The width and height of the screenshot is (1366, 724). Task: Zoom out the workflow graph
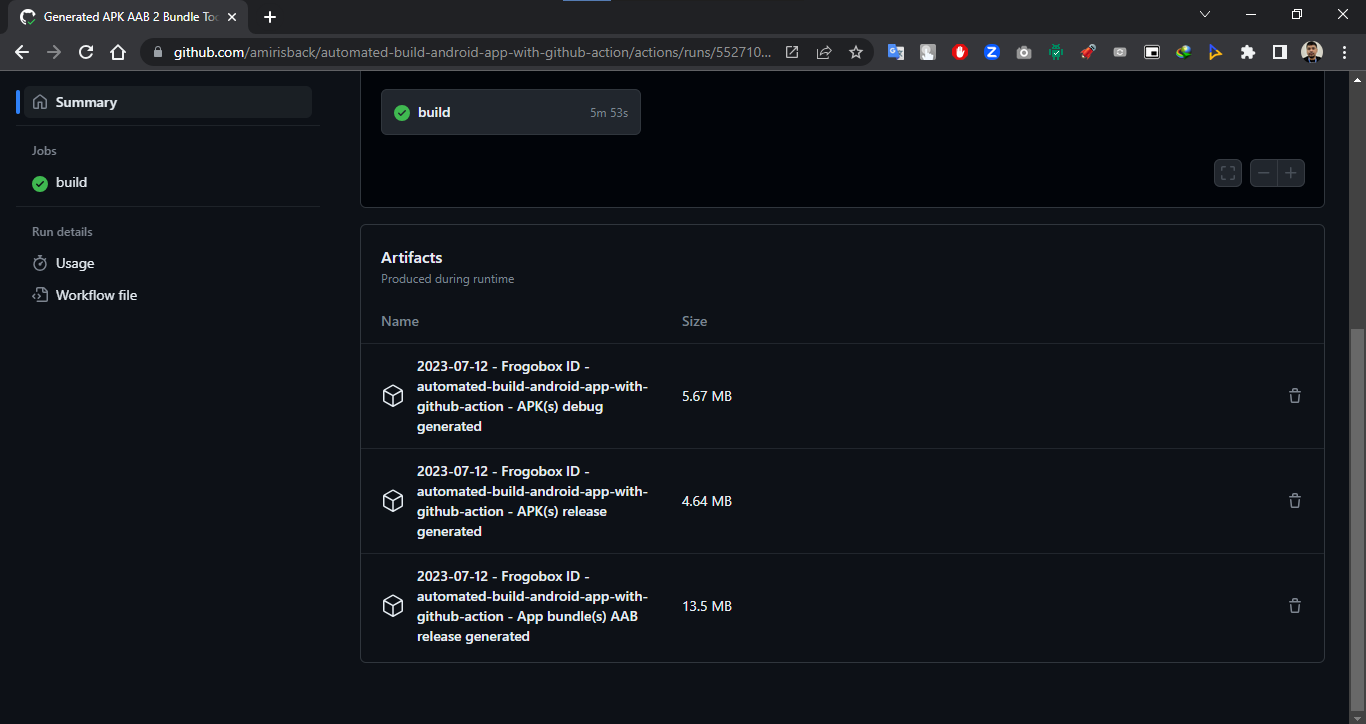pyautogui.click(x=1264, y=173)
